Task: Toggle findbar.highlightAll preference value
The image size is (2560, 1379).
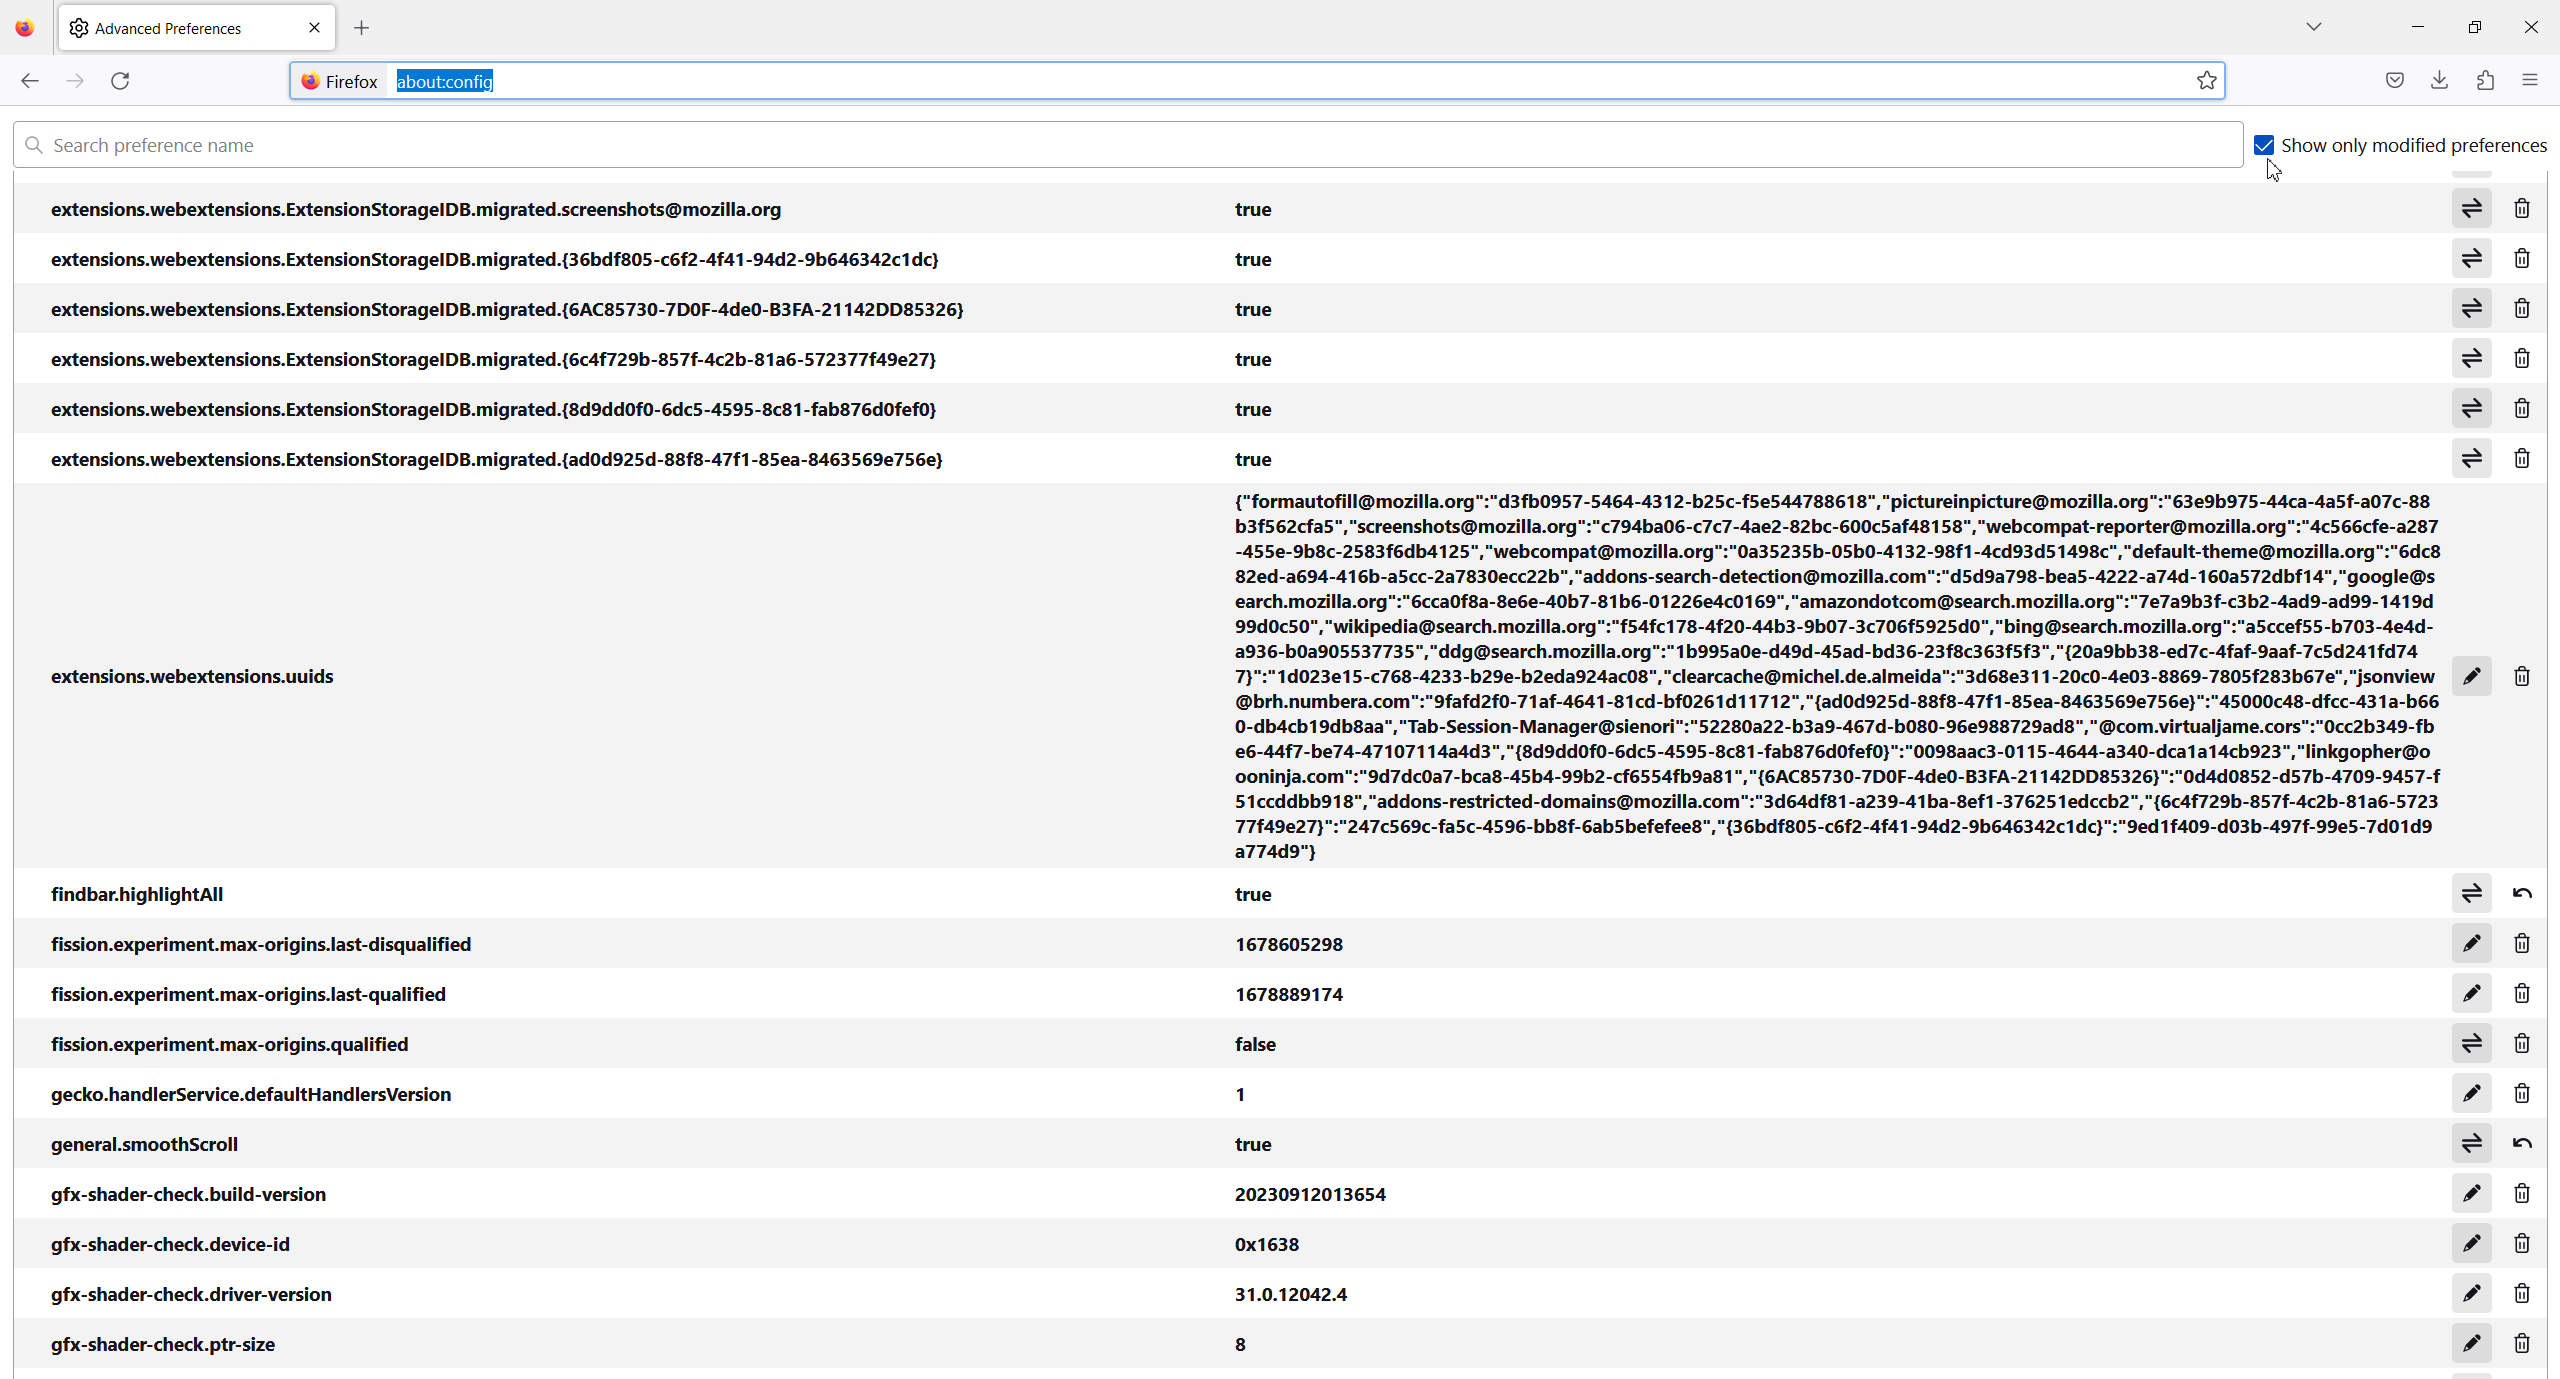Action: (2471, 893)
